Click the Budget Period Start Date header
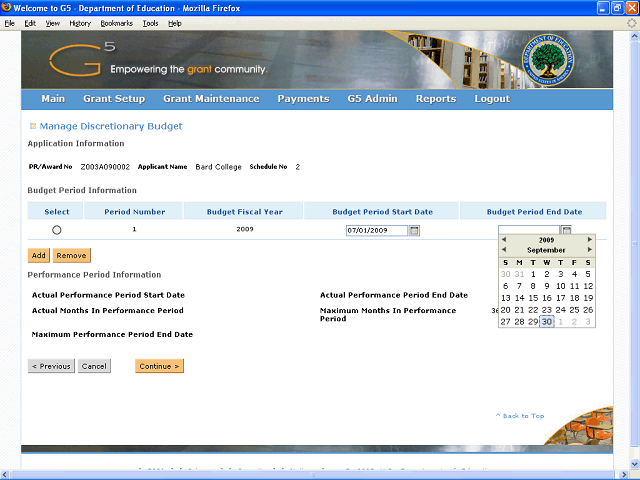The height and width of the screenshot is (480, 640). (x=382, y=212)
